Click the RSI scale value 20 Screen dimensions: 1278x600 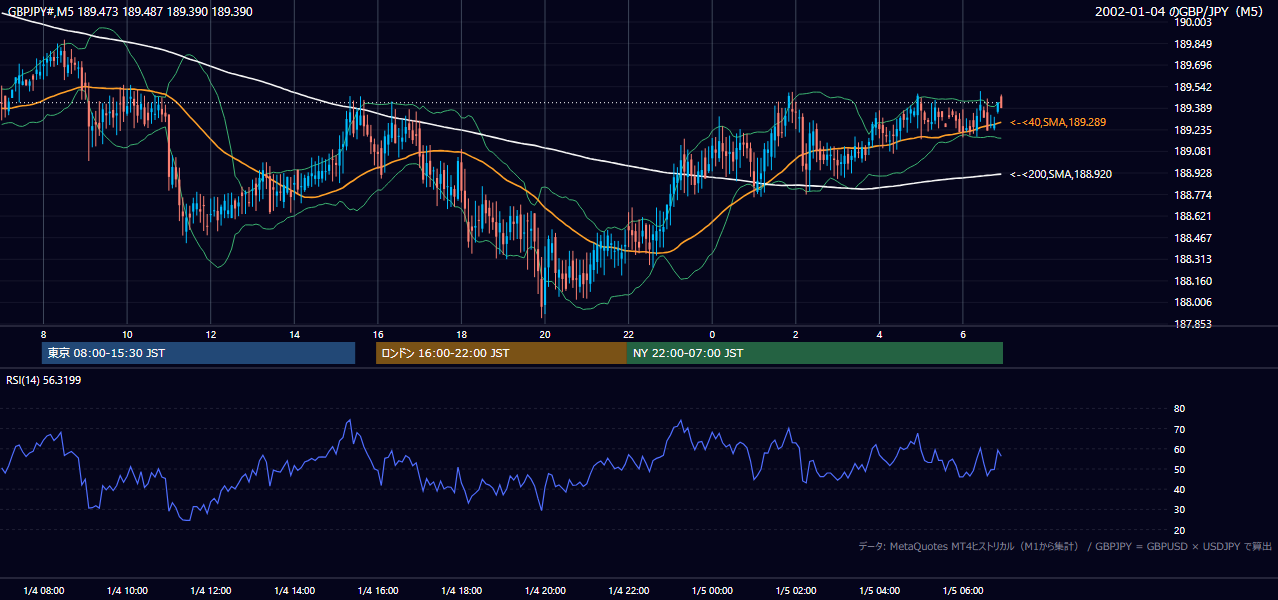coord(1179,530)
